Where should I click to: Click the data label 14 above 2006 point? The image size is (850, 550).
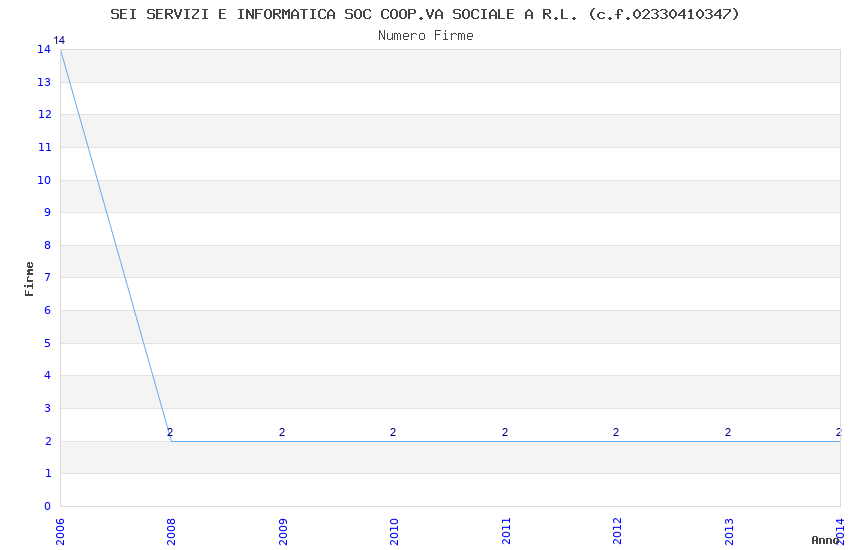pos(59,40)
